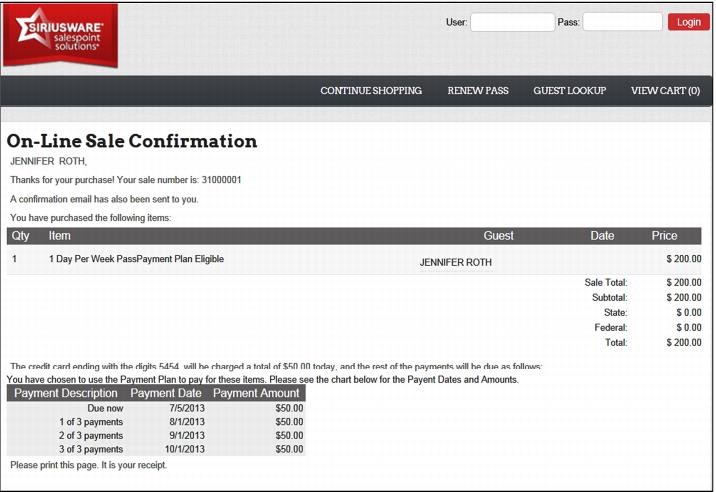Screen dimensions: 716x492
Task: Click the On-Line Sale Confirmation heading
Action: pyautogui.click(x=132, y=141)
